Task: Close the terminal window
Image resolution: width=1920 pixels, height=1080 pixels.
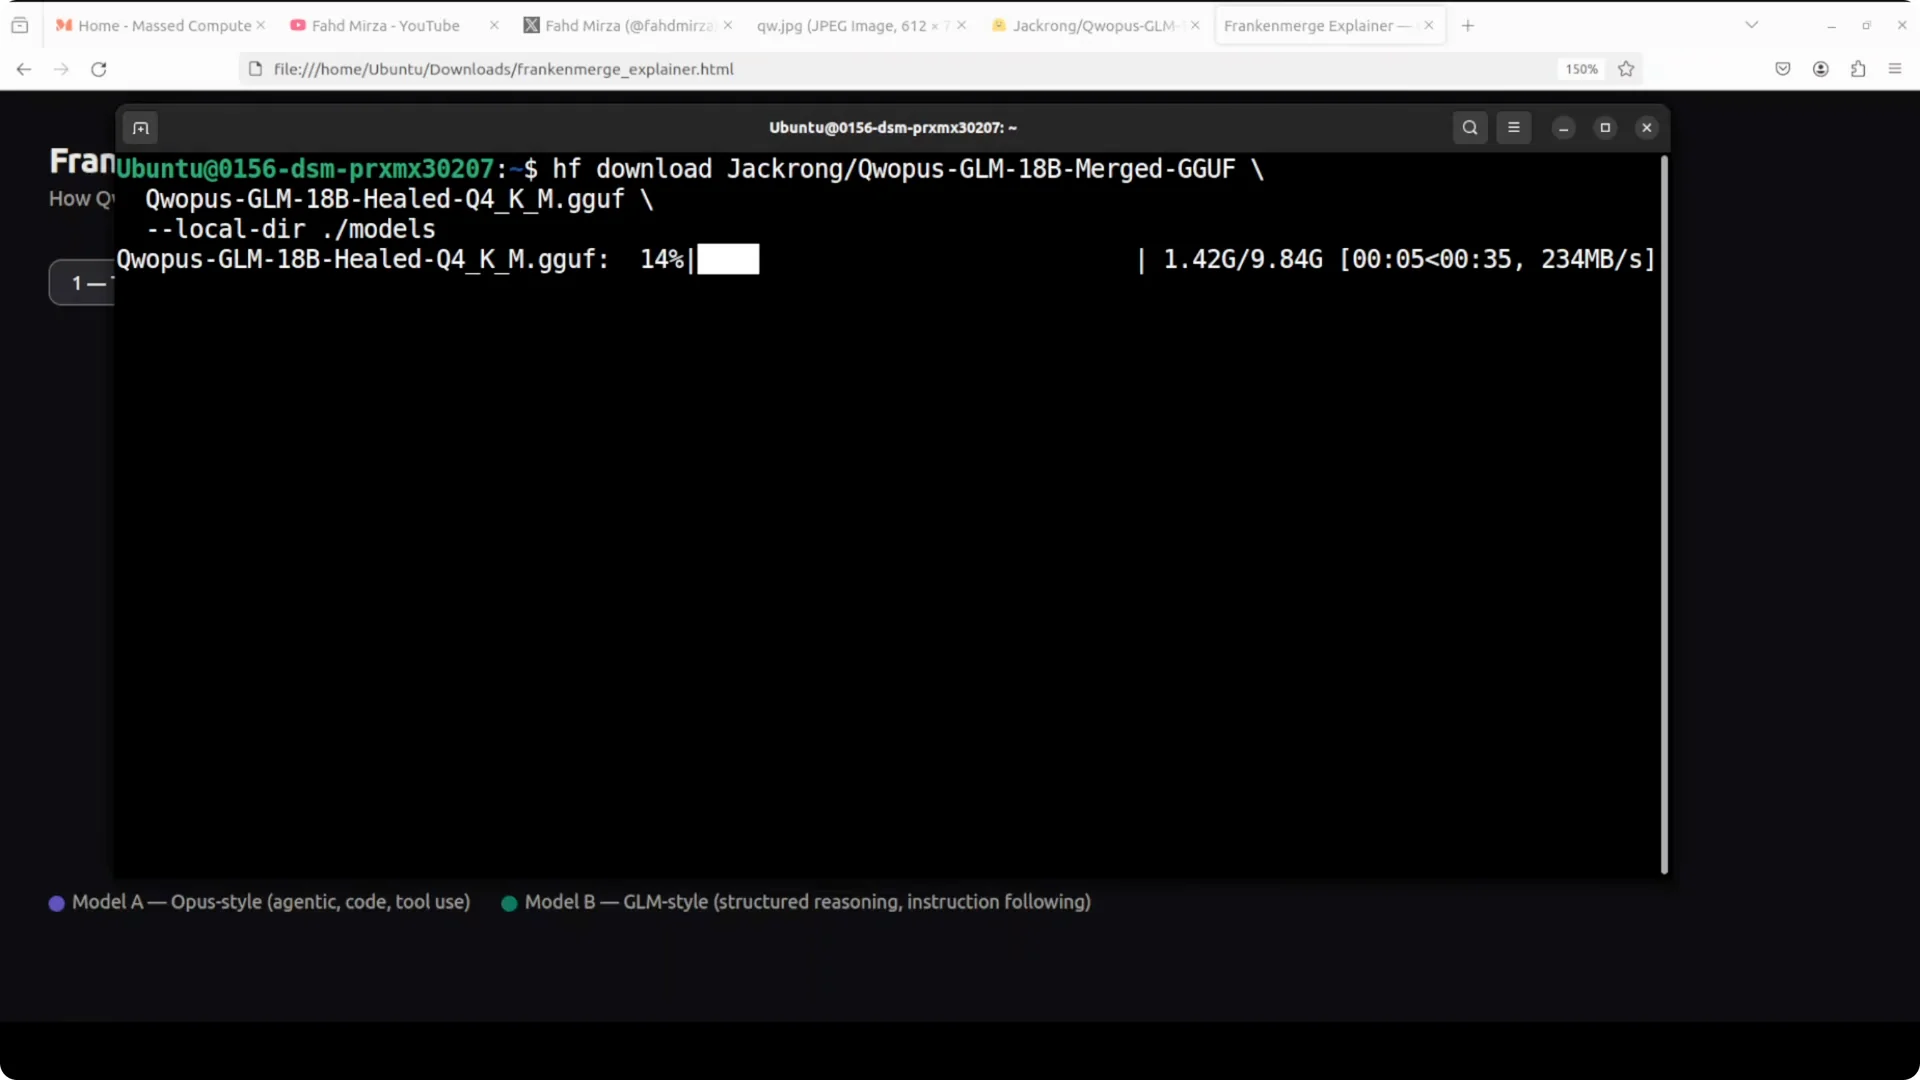Action: 1647,128
